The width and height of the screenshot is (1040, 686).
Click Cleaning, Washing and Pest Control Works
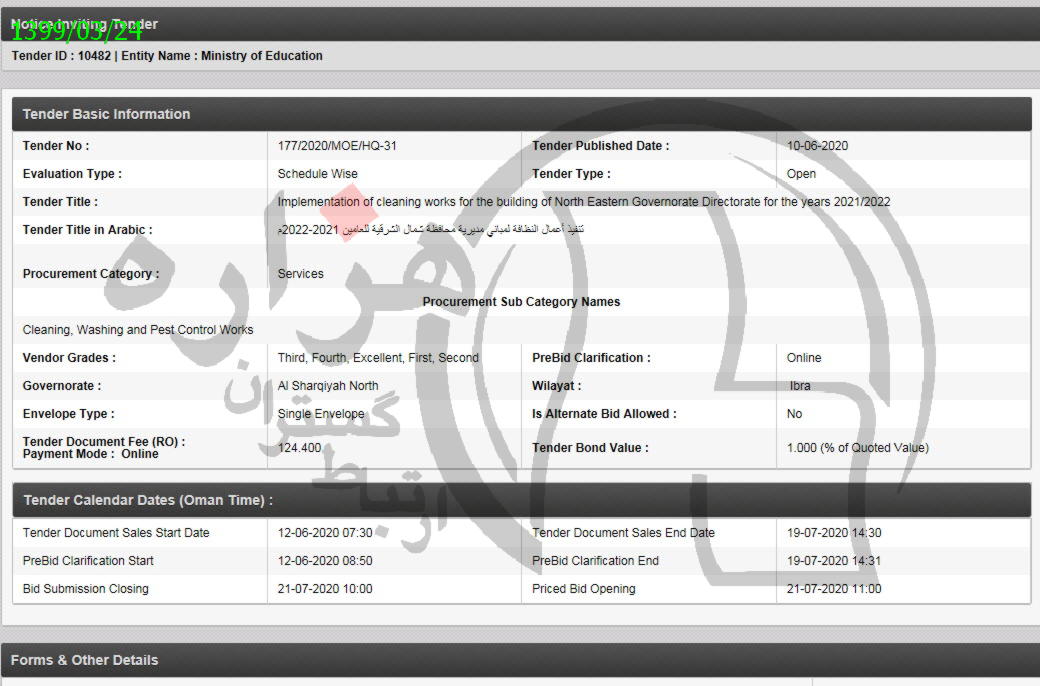click(138, 330)
